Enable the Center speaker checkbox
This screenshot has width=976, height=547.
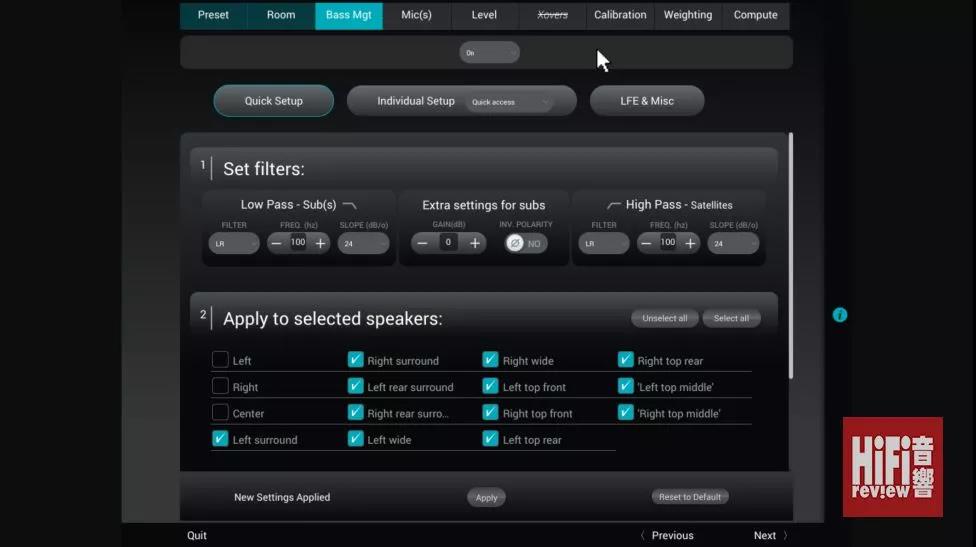220,413
